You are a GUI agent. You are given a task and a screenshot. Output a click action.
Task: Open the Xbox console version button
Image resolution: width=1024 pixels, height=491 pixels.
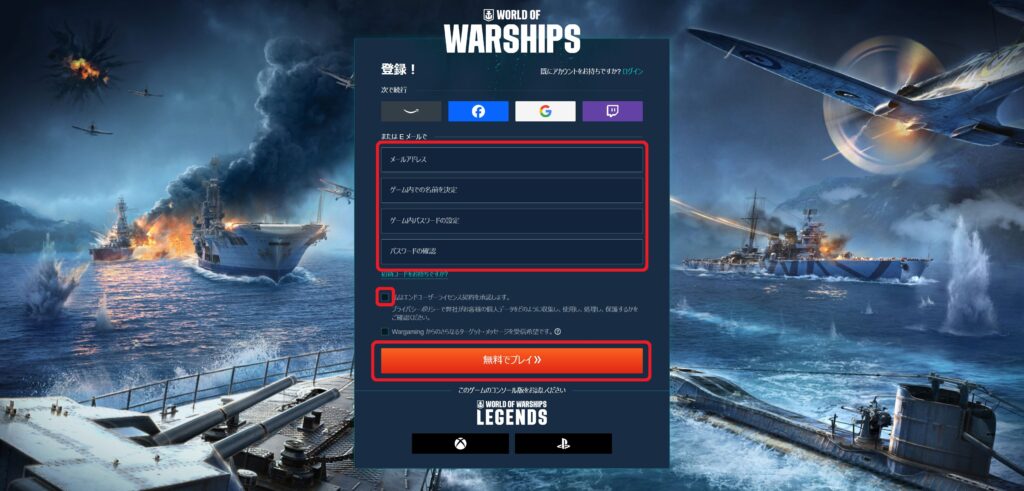tap(460, 443)
